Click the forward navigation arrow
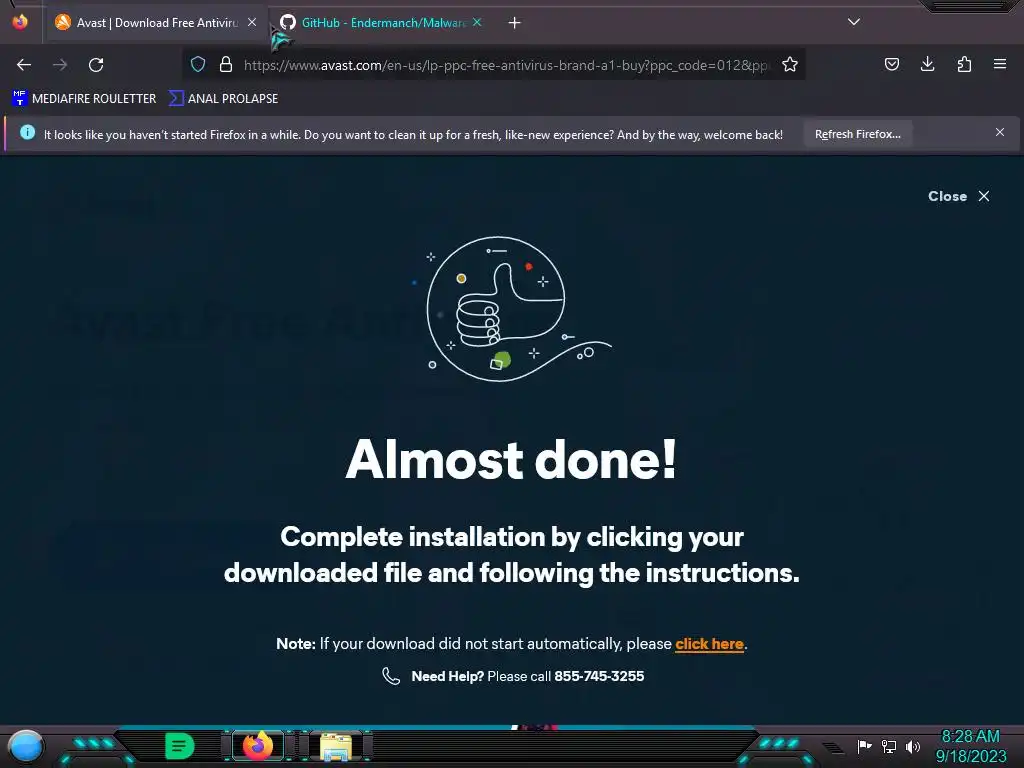 coord(60,65)
